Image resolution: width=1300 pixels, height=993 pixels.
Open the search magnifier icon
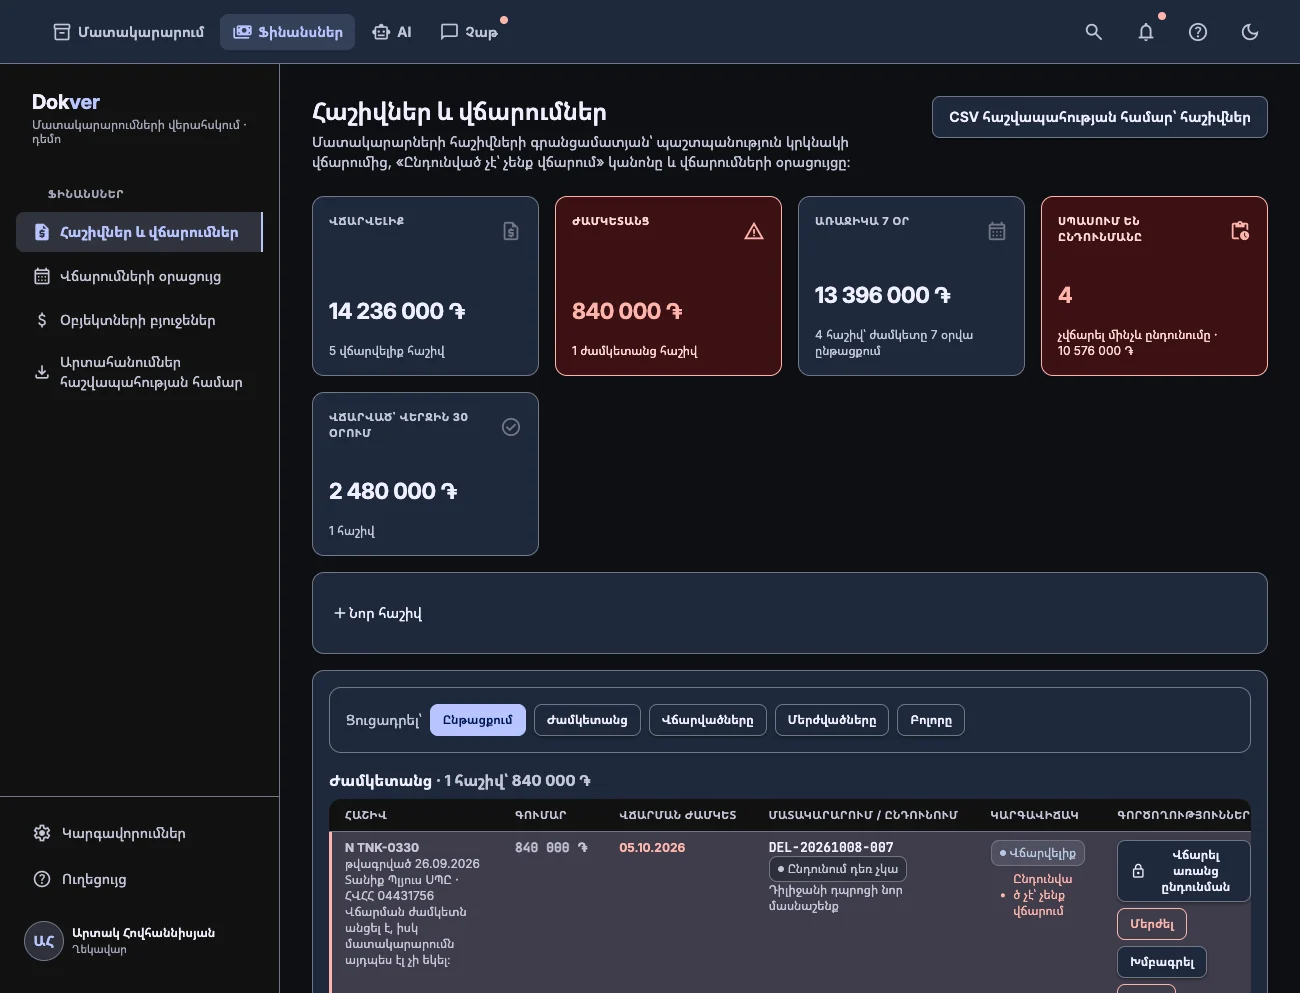click(1094, 32)
